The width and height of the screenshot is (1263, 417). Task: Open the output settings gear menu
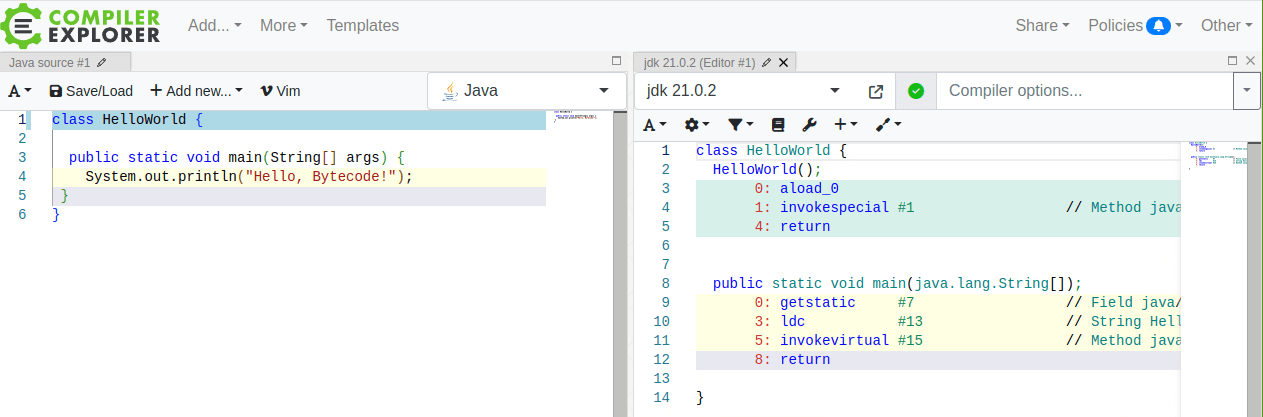697,125
